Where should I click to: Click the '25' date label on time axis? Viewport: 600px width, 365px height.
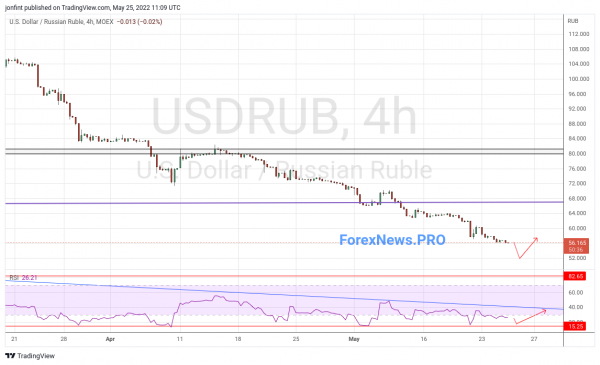click(x=296, y=339)
